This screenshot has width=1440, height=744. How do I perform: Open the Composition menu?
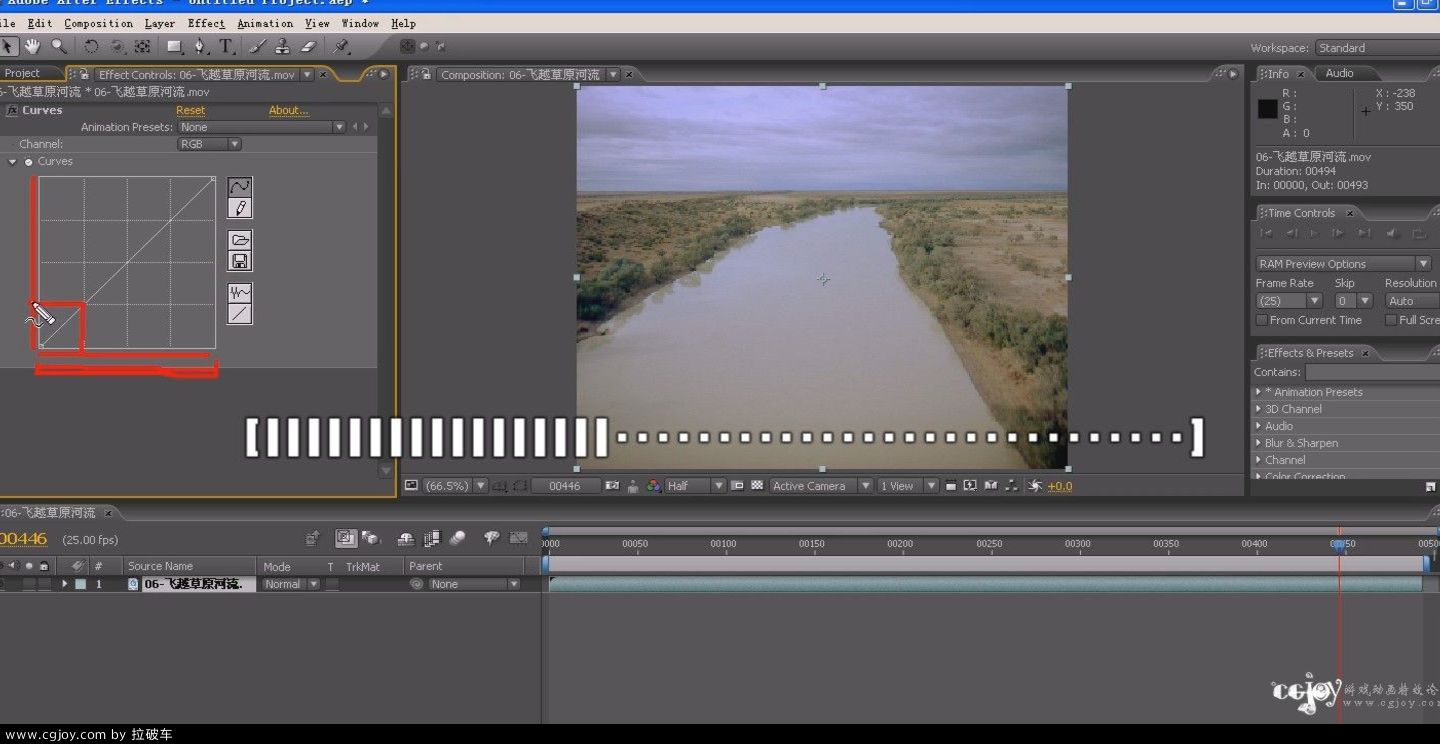(98, 23)
